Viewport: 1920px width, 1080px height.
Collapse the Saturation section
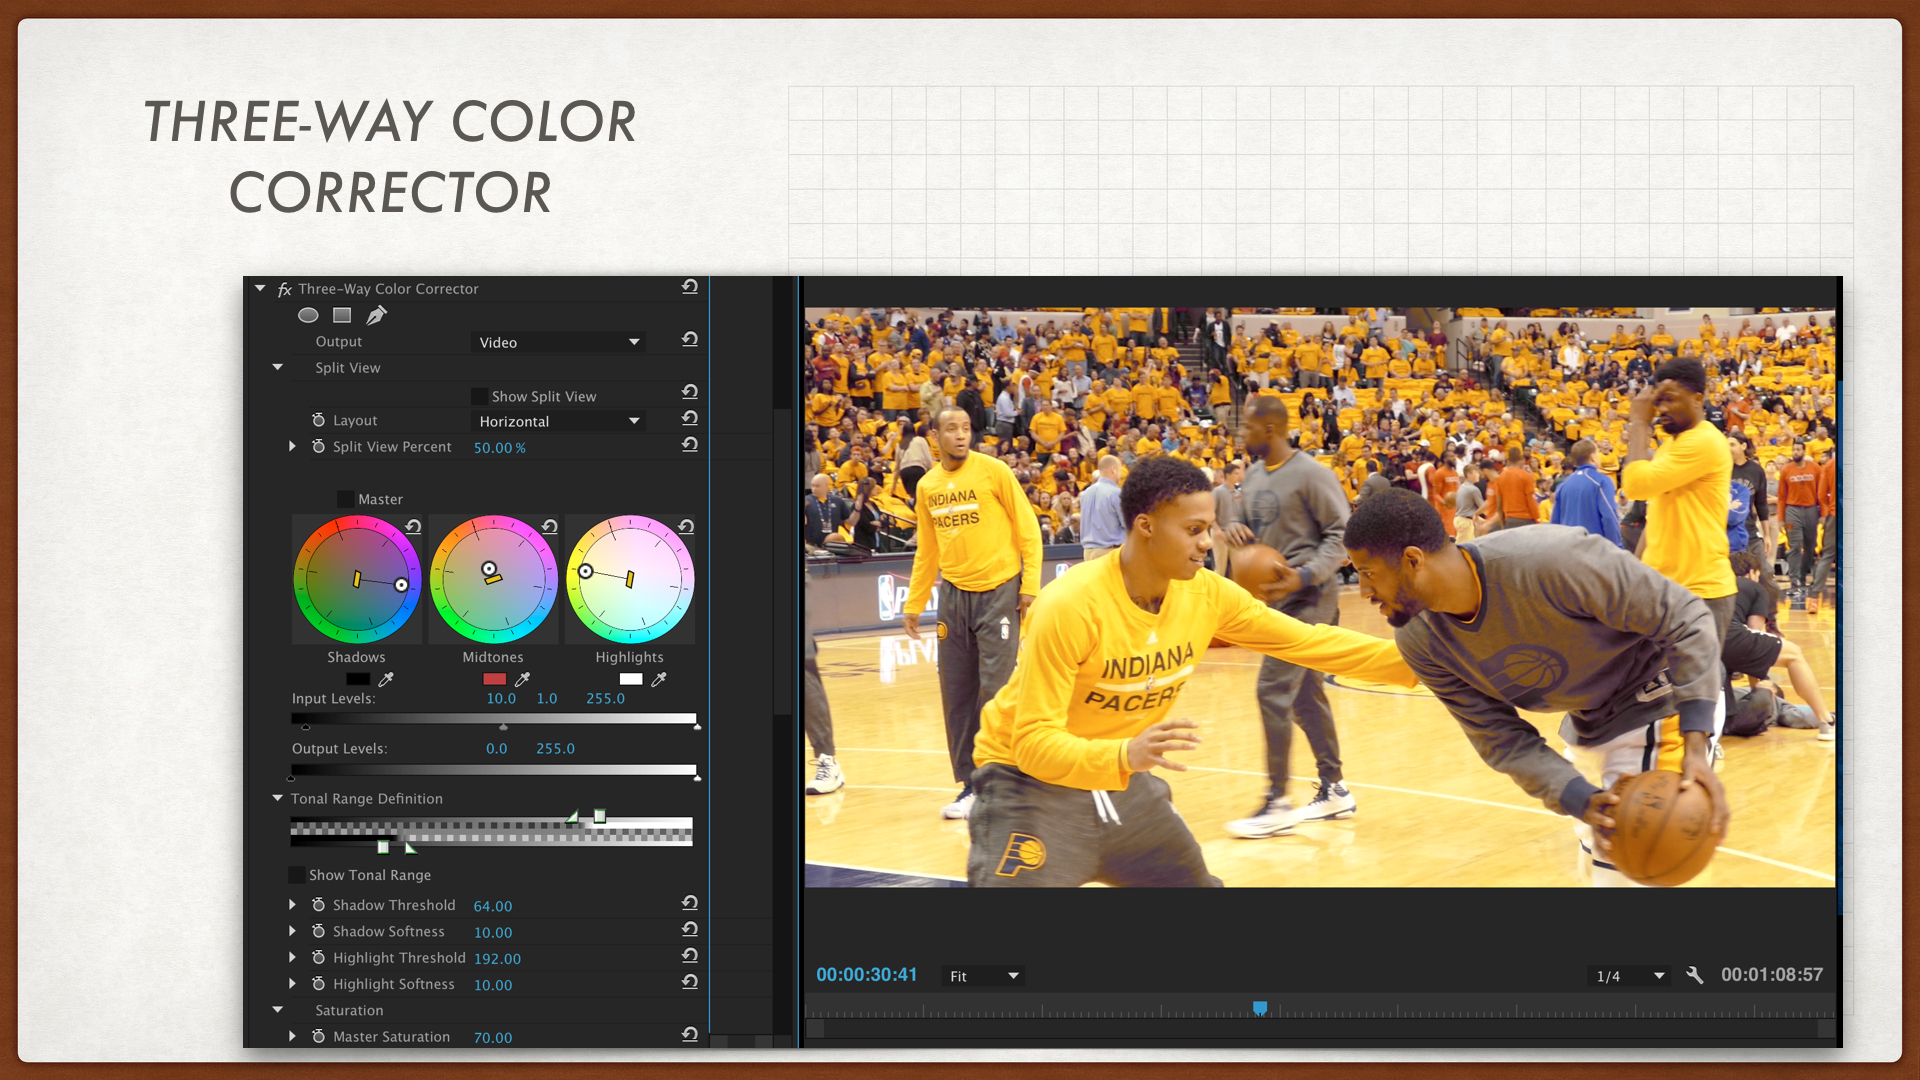pyautogui.click(x=278, y=1010)
